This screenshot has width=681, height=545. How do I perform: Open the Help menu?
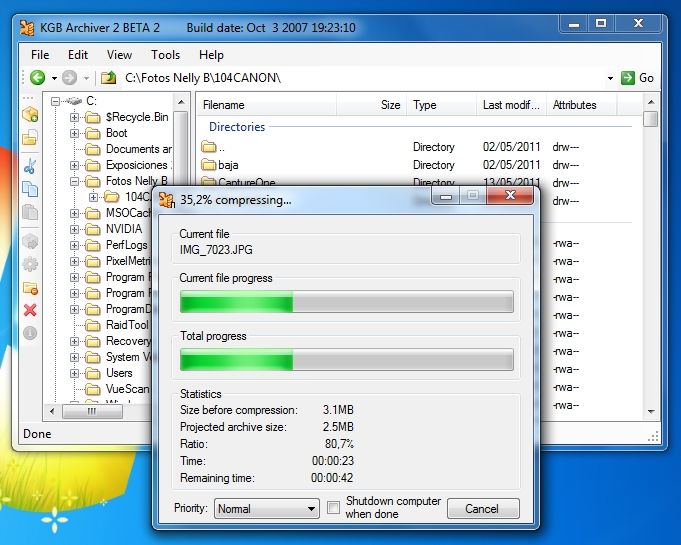[211, 55]
